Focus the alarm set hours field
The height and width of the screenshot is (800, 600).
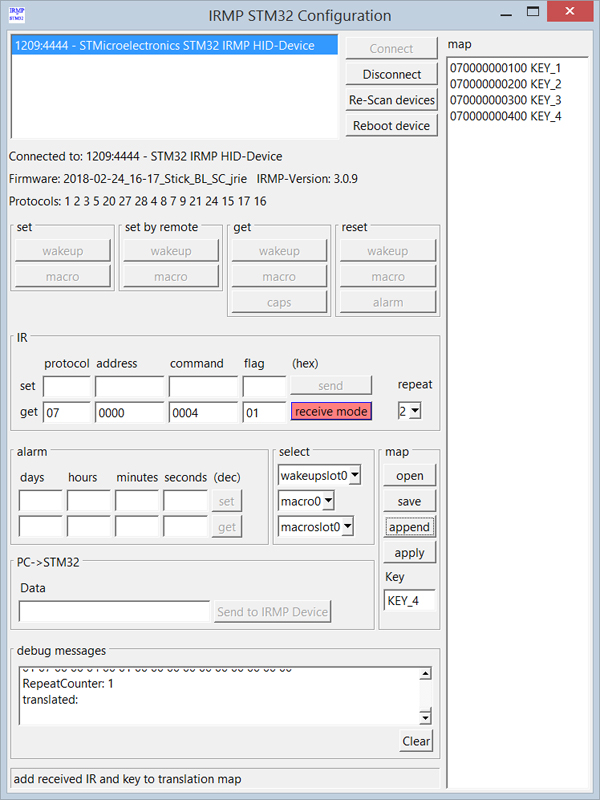coord(88,501)
